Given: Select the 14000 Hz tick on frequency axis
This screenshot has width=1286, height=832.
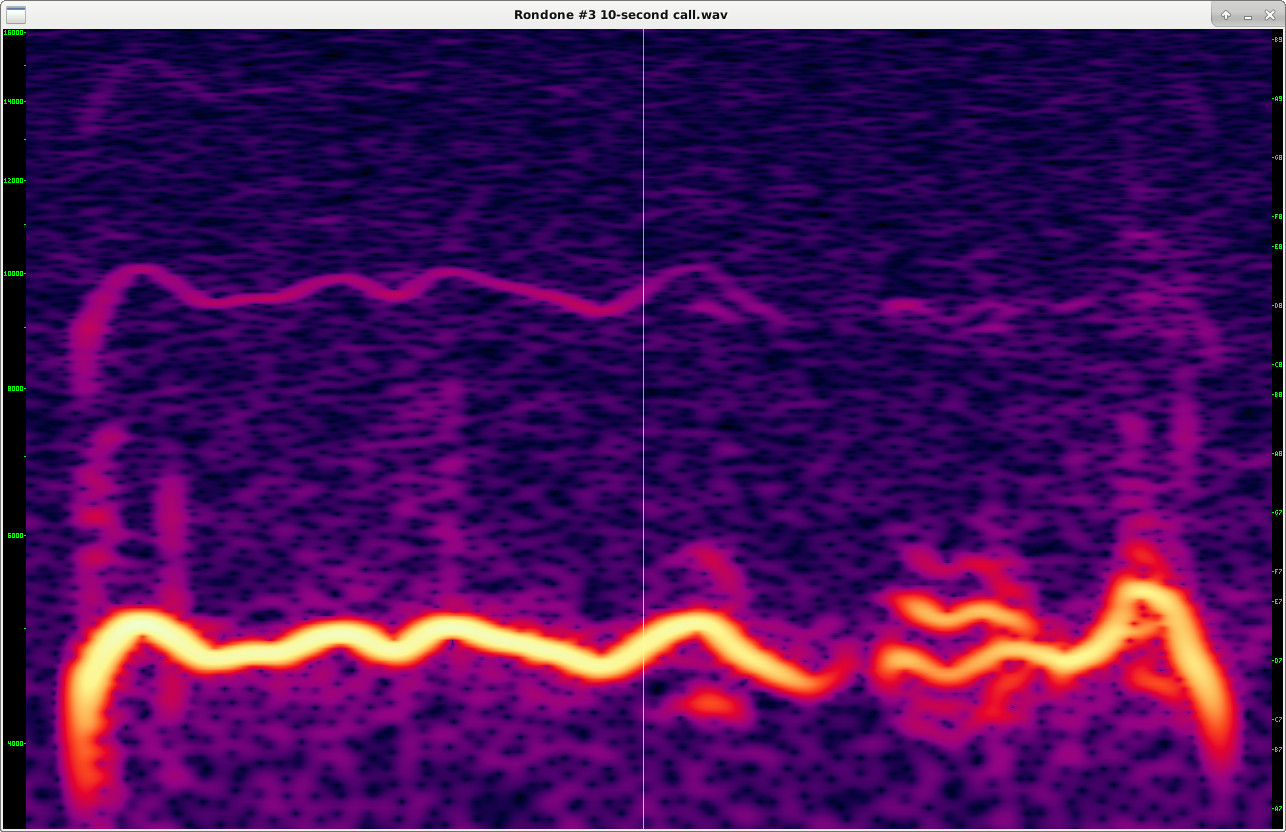Looking at the screenshot, I should [14, 102].
